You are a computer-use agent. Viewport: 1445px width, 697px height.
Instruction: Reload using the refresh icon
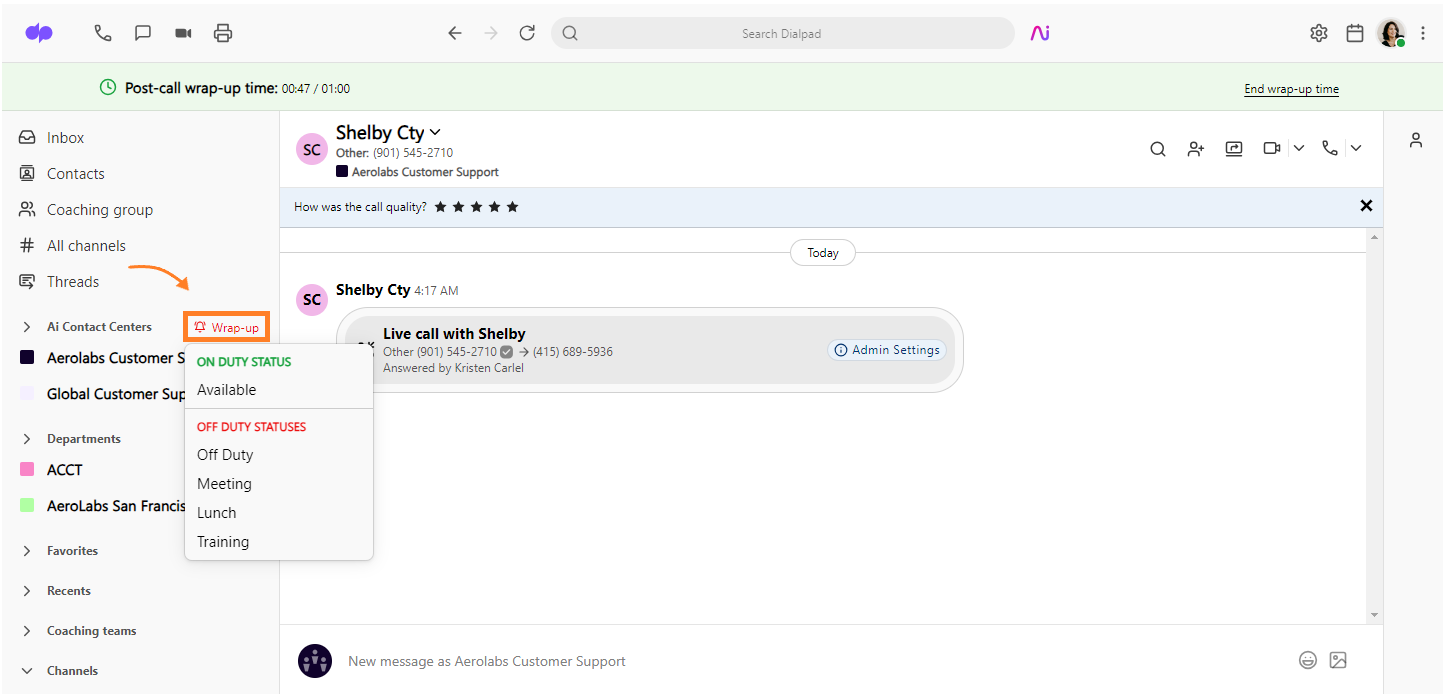click(x=527, y=33)
